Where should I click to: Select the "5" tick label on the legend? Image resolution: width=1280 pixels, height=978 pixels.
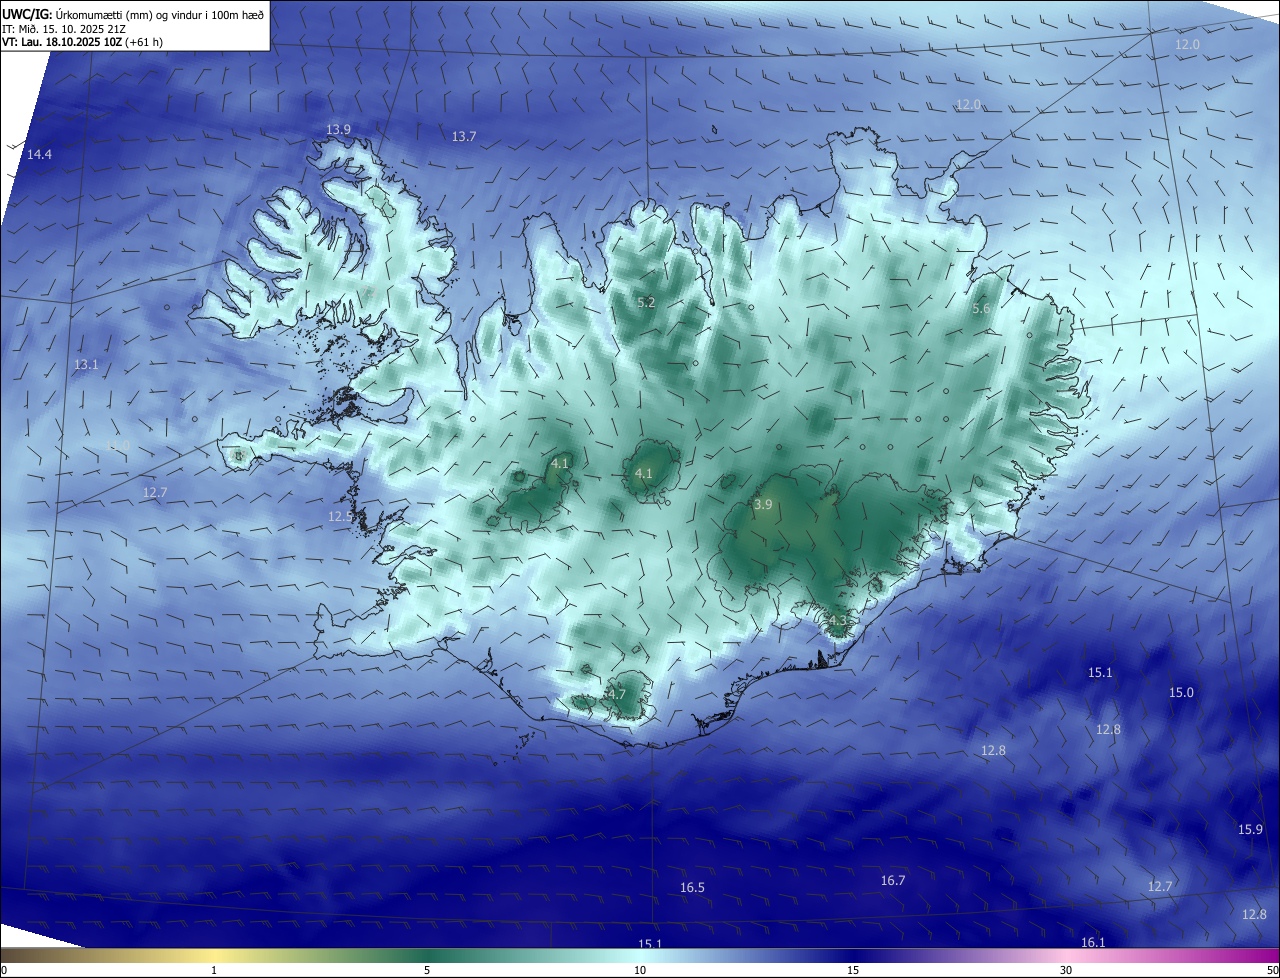tap(427, 970)
